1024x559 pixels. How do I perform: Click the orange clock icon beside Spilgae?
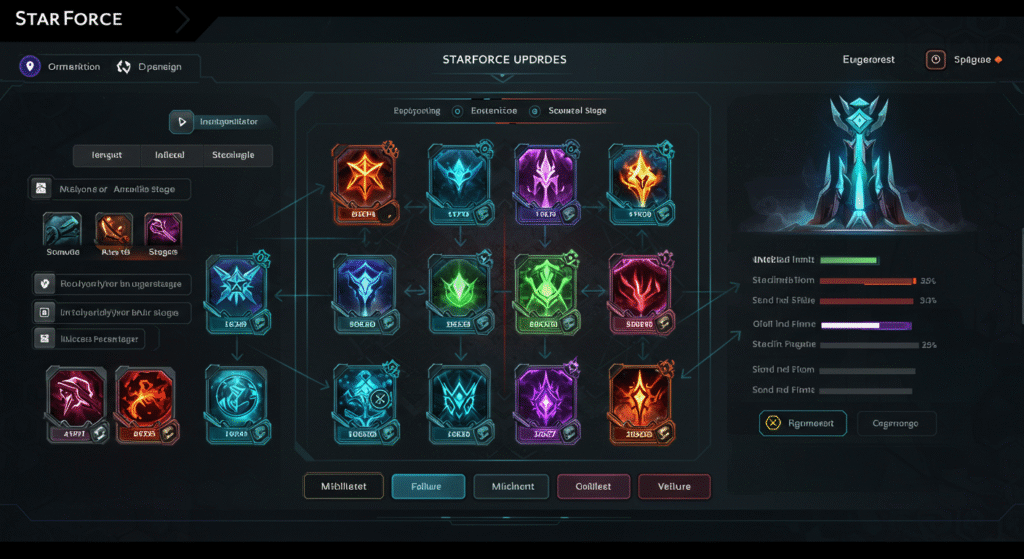[935, 59]
